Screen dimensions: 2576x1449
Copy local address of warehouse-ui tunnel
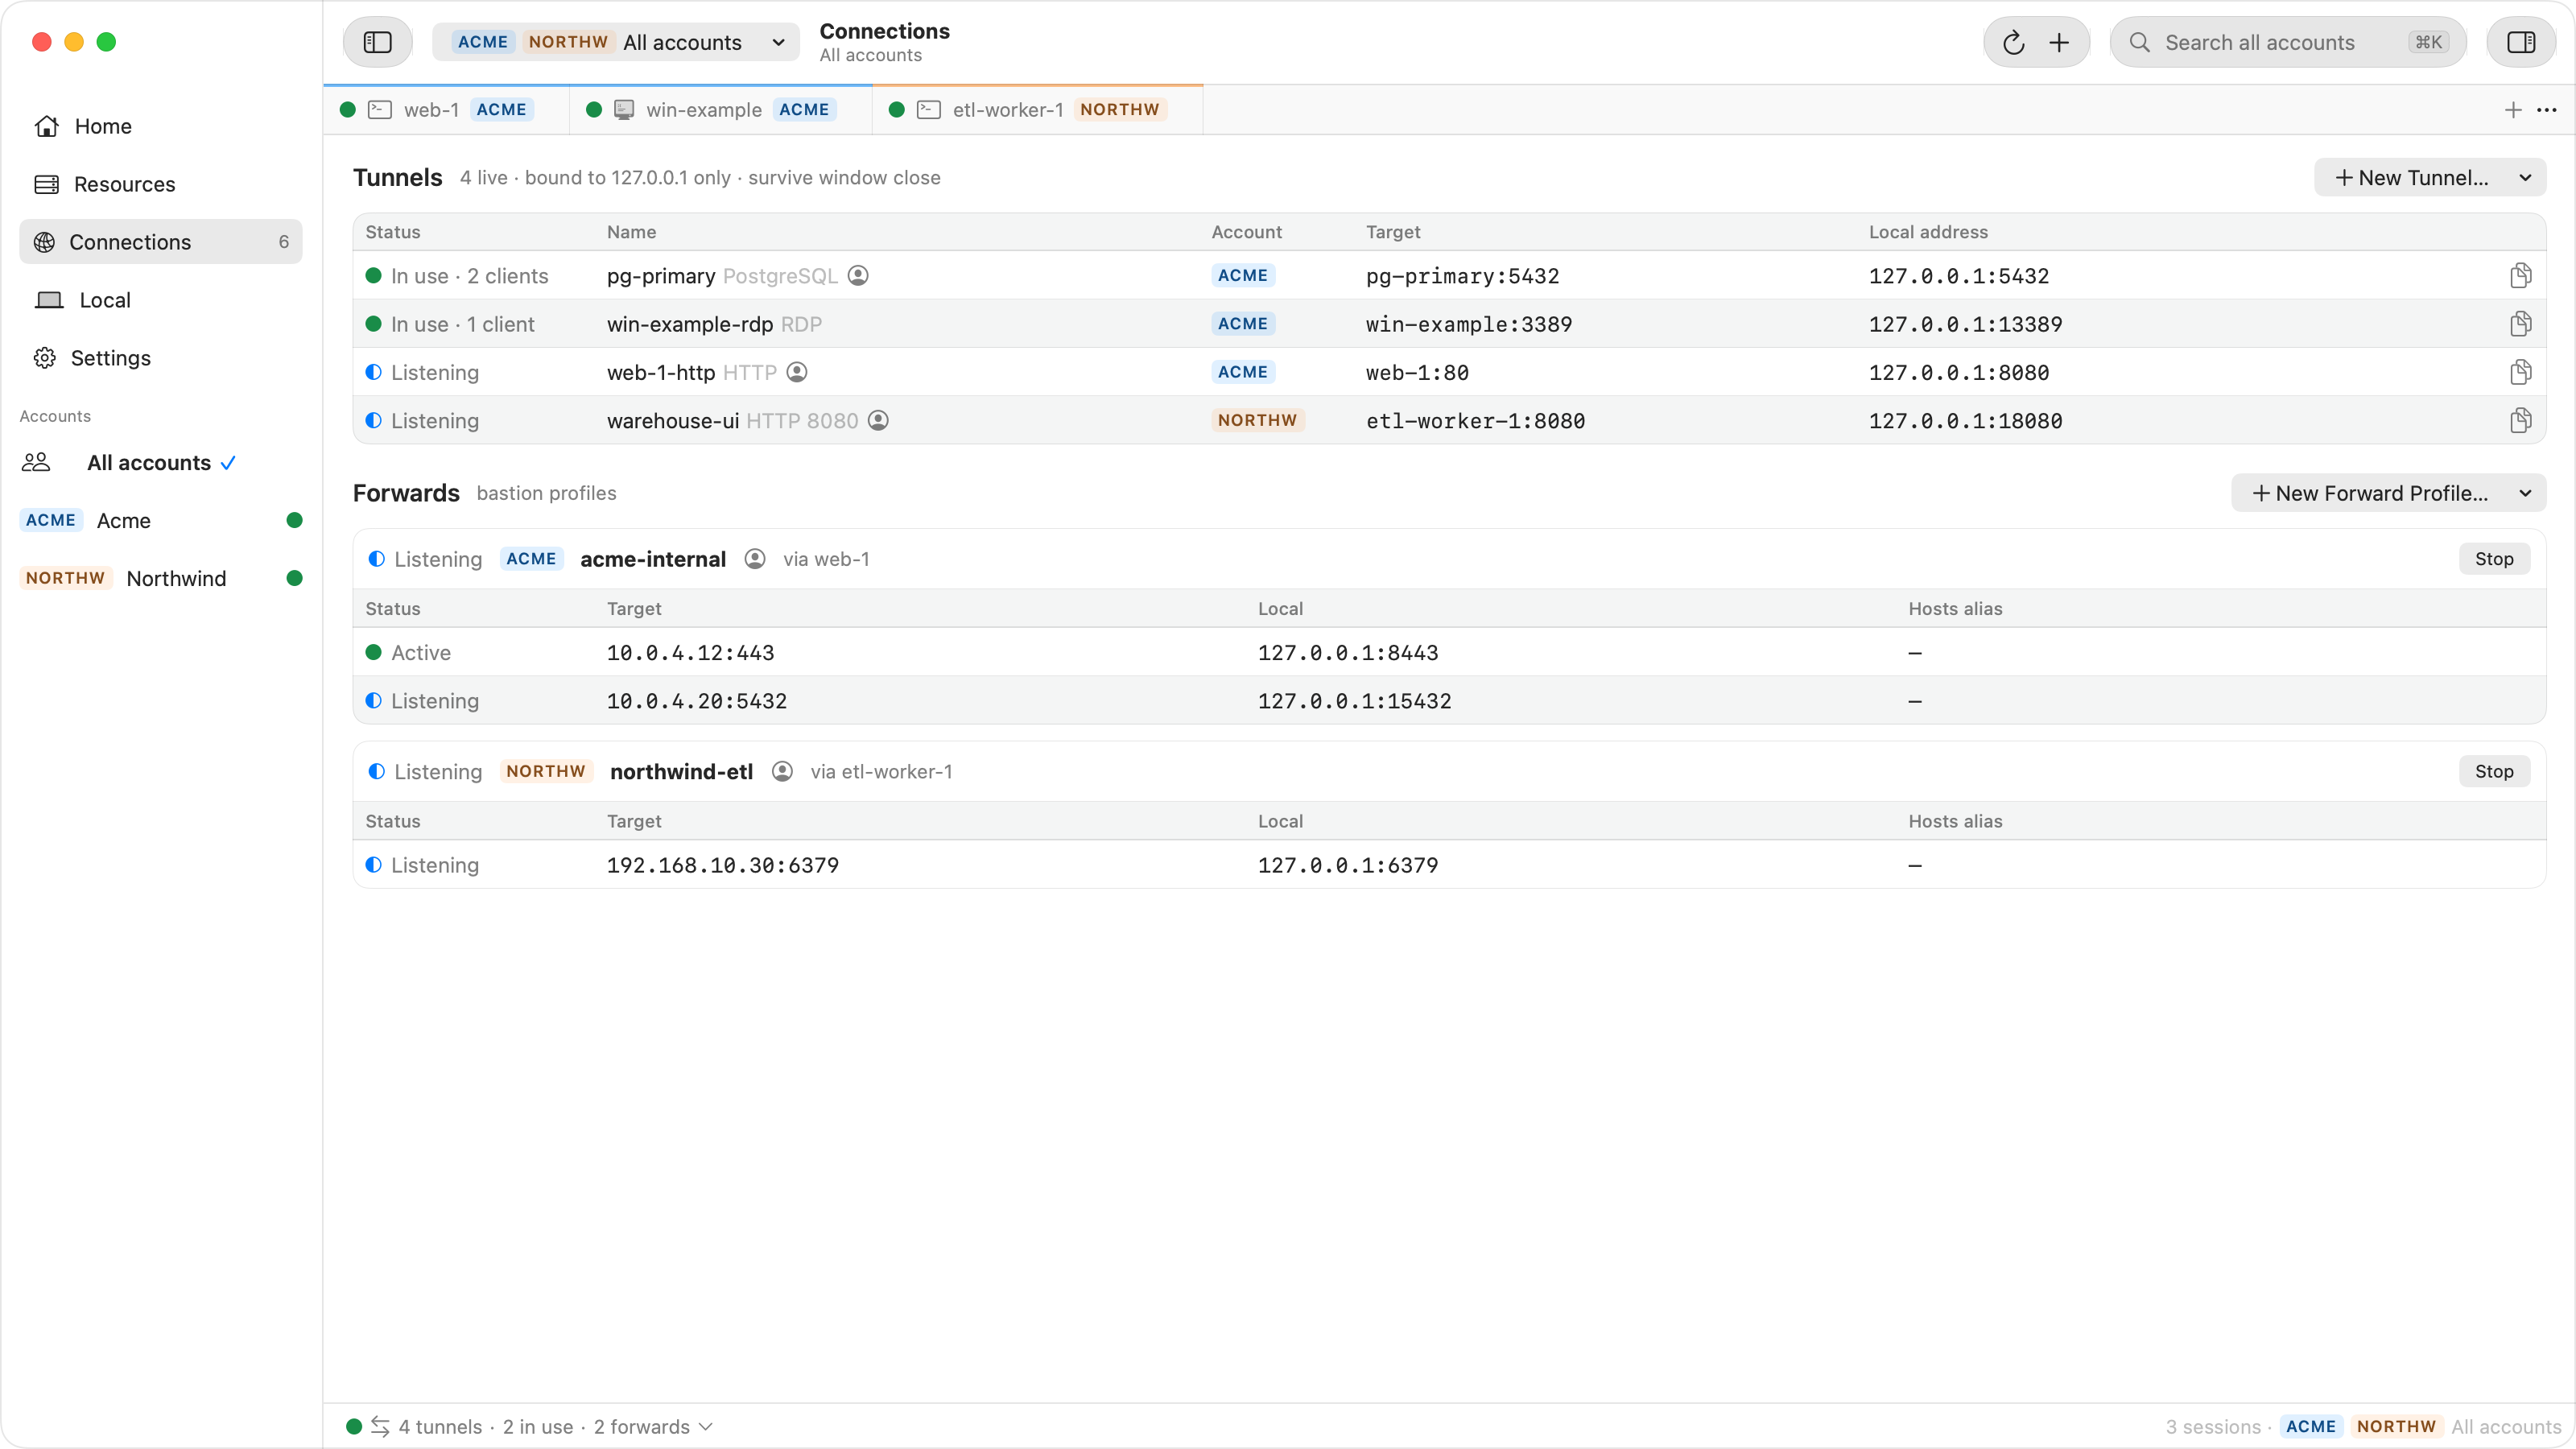pyautogui.click(x=2520, y=420)
